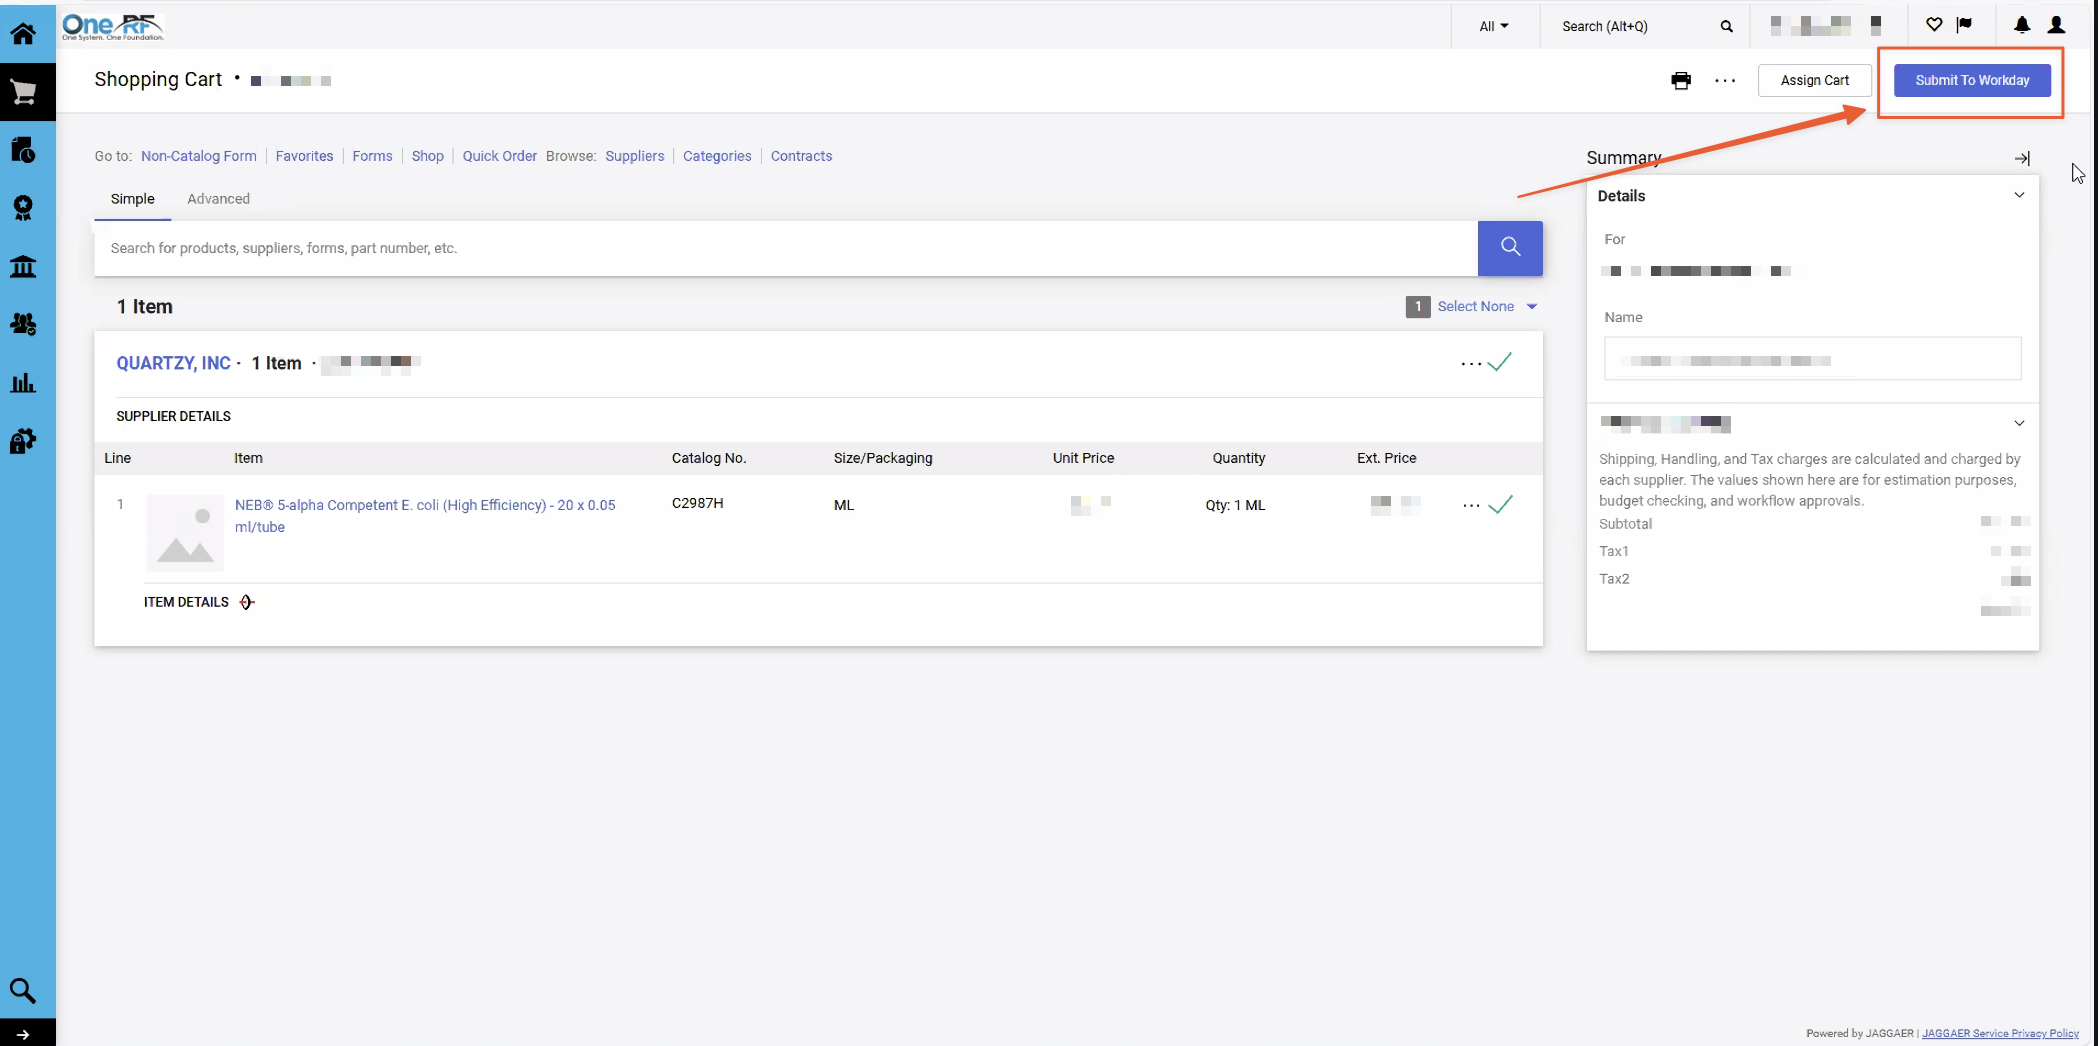Click catalog number C2987H
The height and width of the screenshot is (1046, 2098).
[x=697, y=503]
